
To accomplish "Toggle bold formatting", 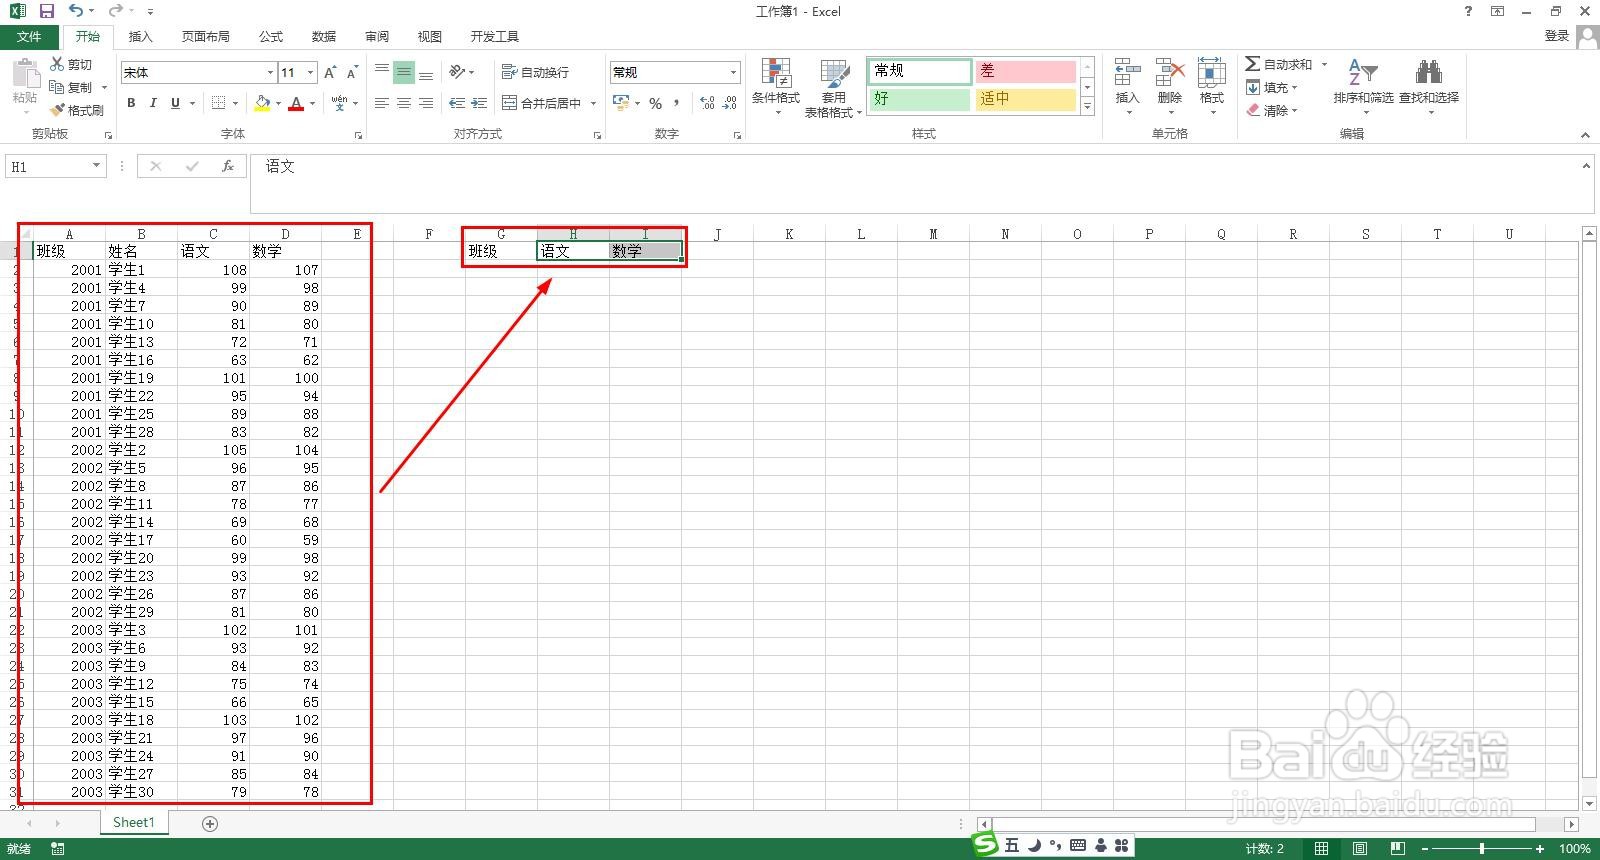I will 131,103.
